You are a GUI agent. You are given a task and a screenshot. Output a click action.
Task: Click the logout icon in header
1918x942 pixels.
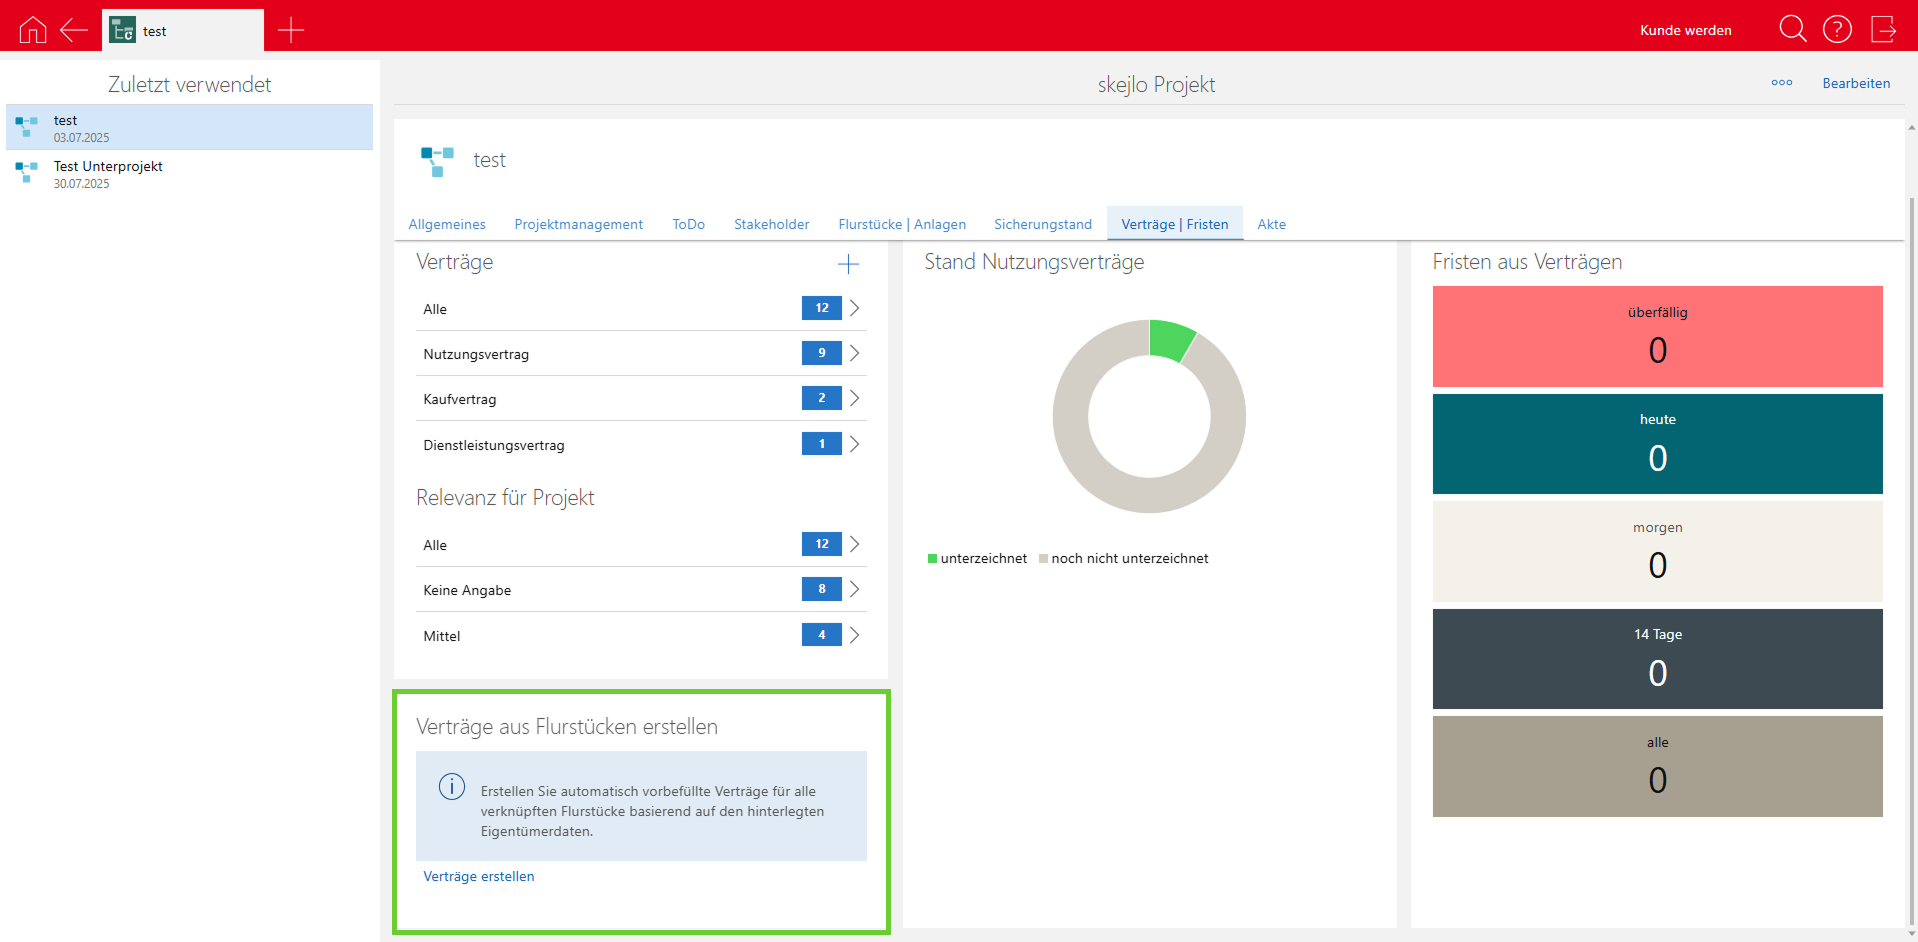pos(1883,29)
